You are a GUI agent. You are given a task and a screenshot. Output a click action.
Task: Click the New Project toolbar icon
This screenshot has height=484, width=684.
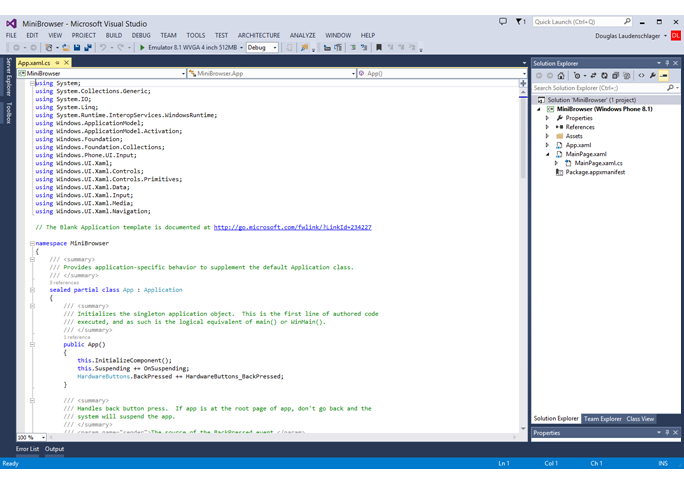49,48
